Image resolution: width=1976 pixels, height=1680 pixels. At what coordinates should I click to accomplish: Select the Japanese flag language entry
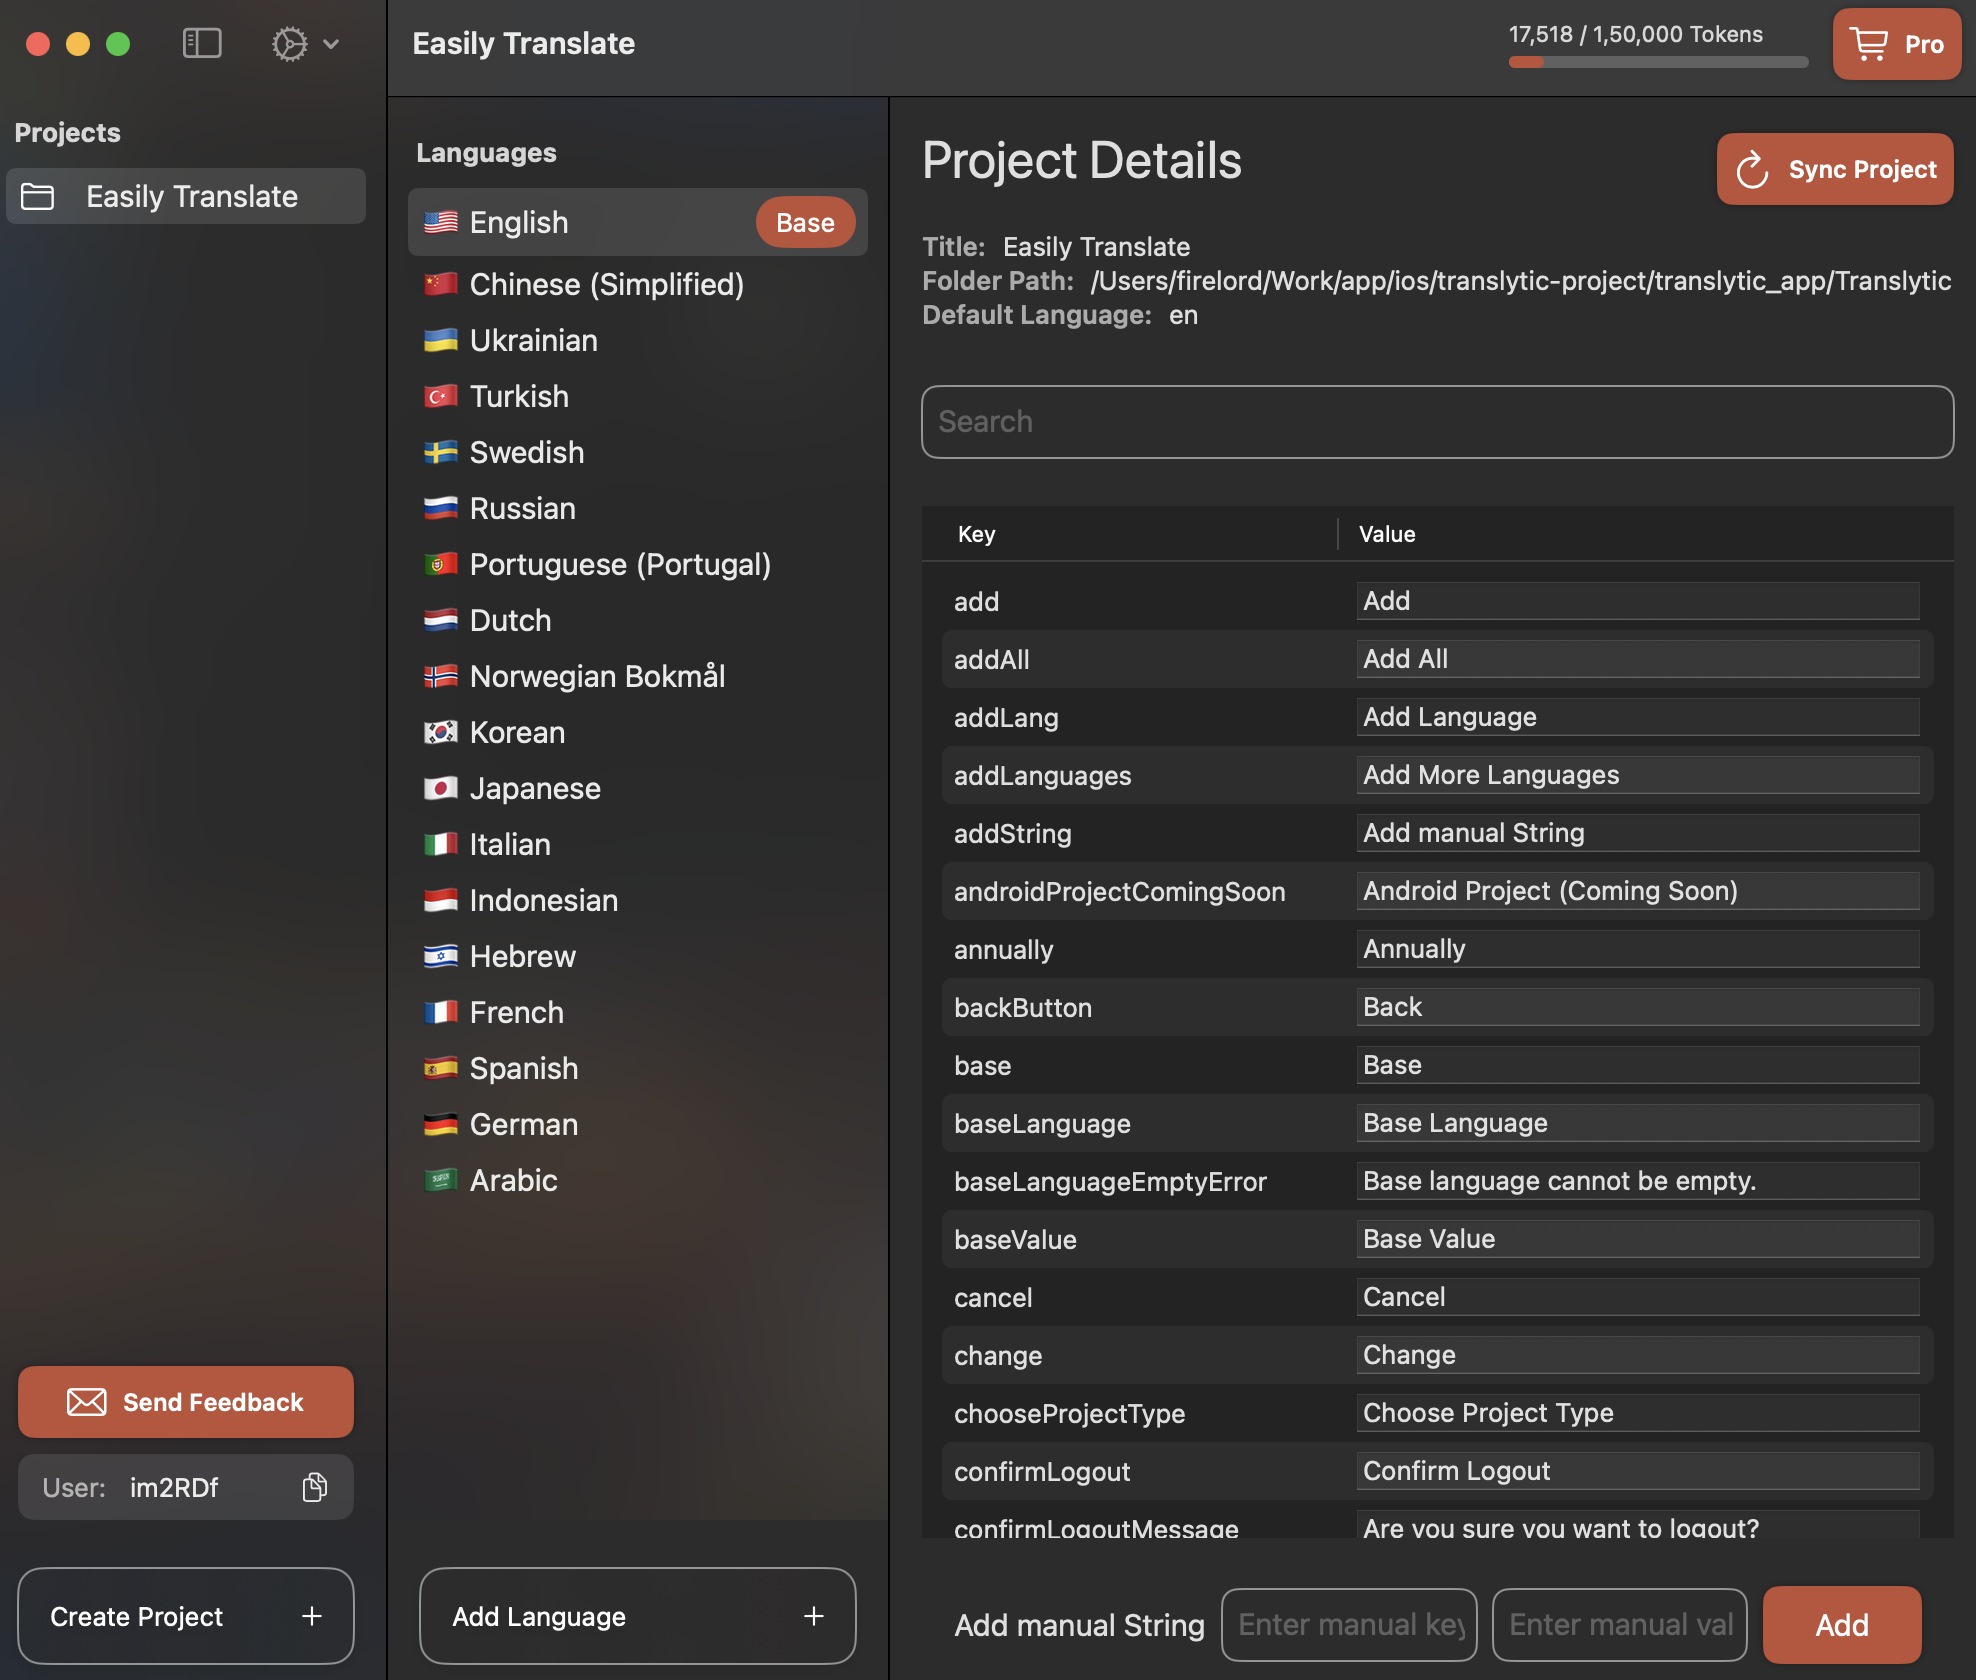pos(535,789)
